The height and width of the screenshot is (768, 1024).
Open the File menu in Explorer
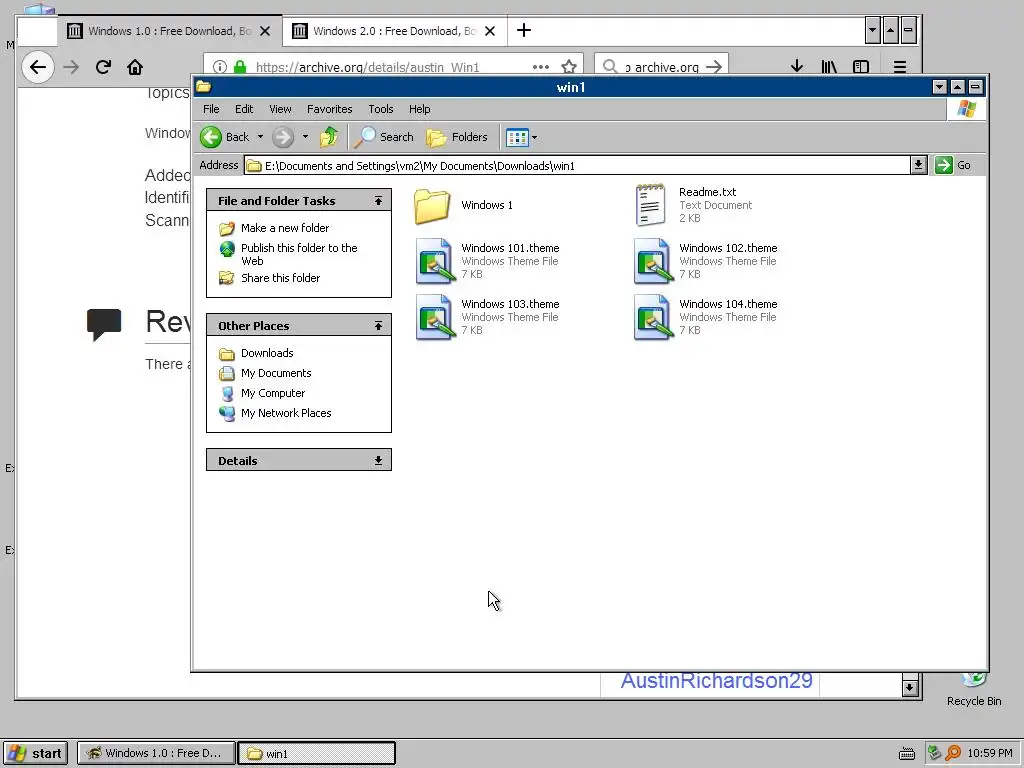coord(211,109)
